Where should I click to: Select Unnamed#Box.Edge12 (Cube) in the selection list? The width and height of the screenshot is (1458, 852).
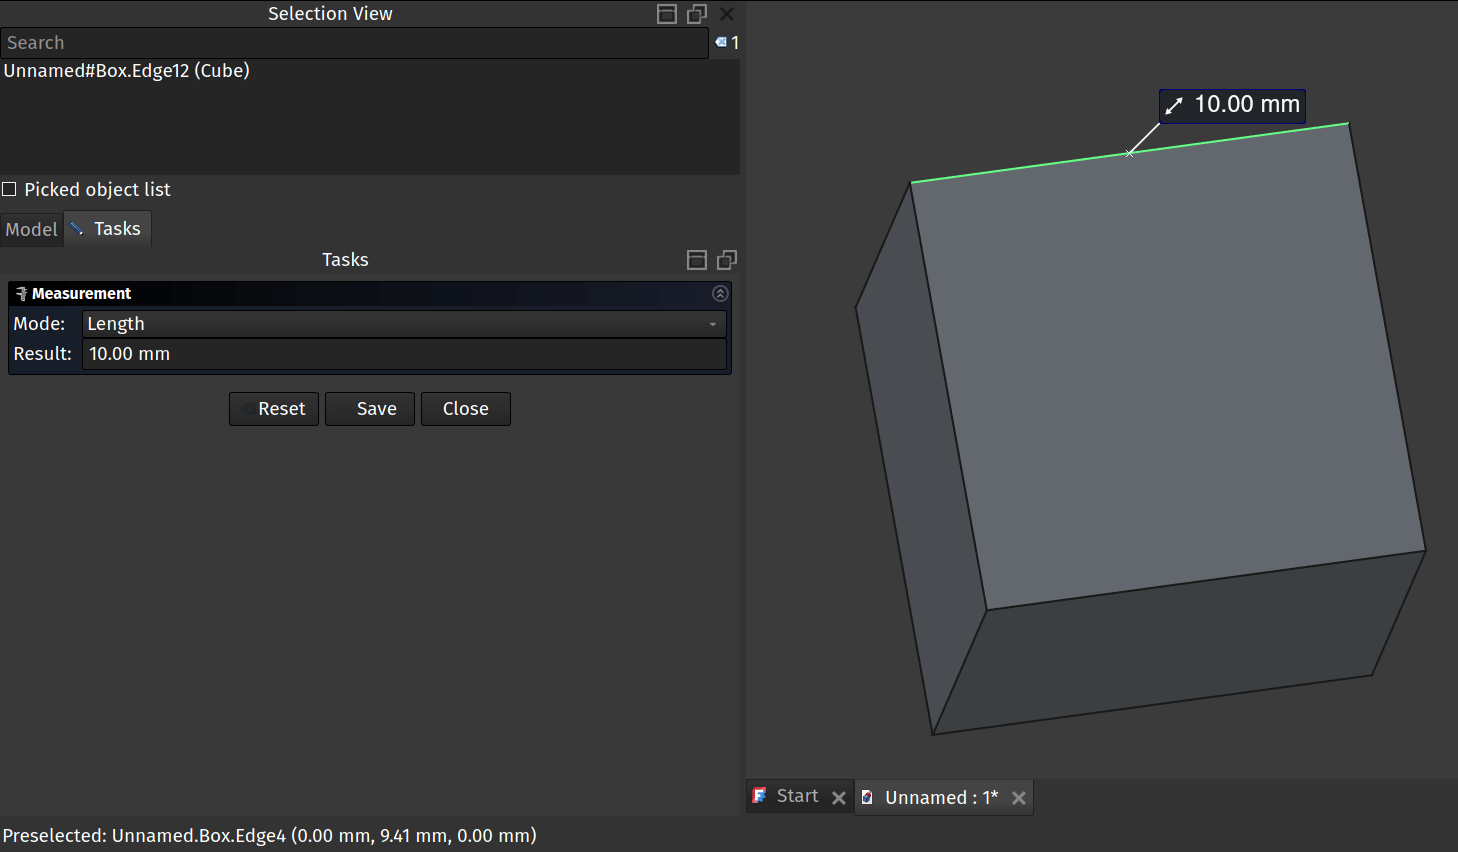pos(127,71)
